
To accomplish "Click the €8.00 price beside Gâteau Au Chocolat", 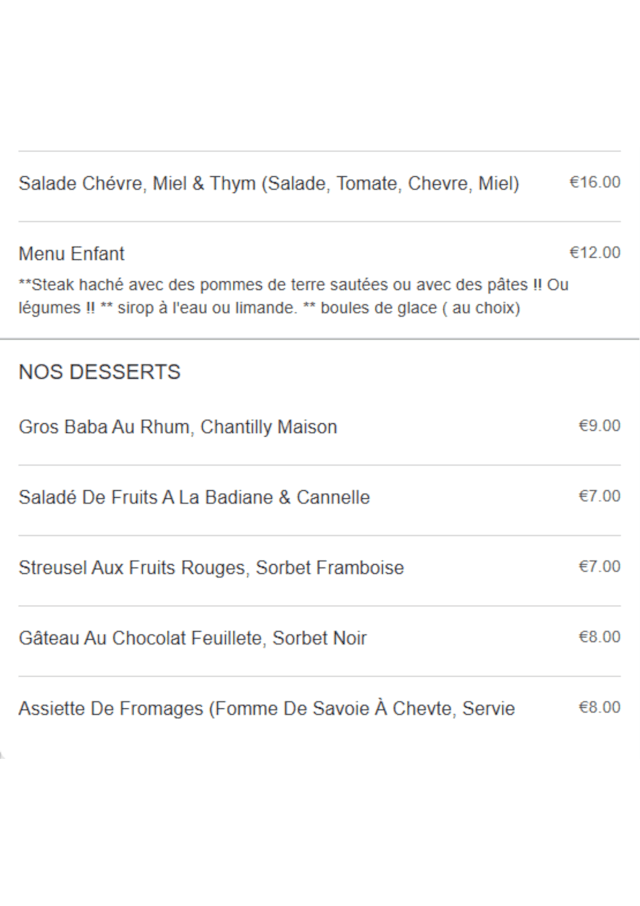I will click(599, 636).
